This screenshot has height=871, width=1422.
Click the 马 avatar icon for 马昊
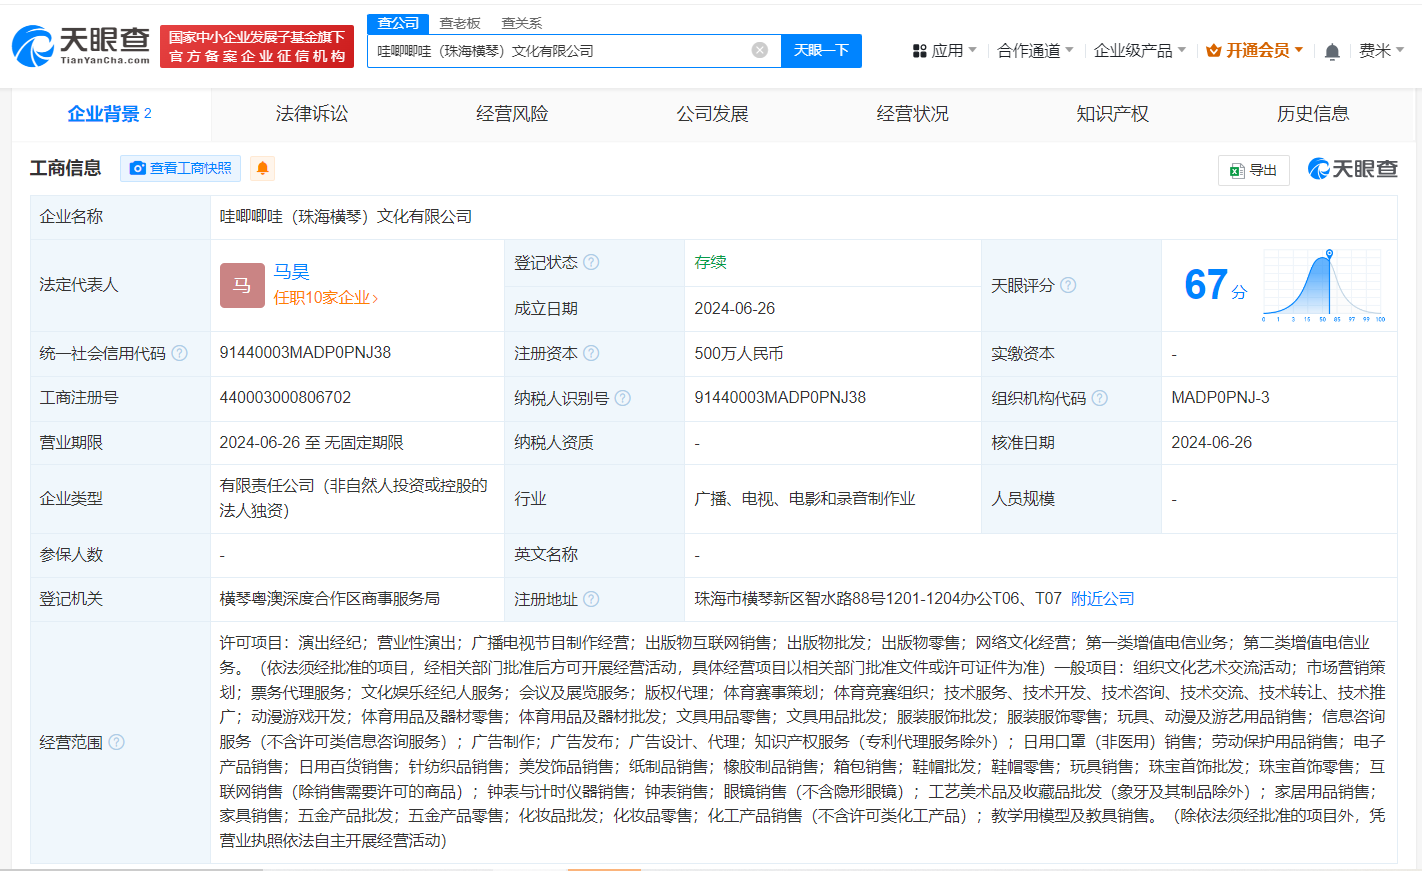point(242,285)
